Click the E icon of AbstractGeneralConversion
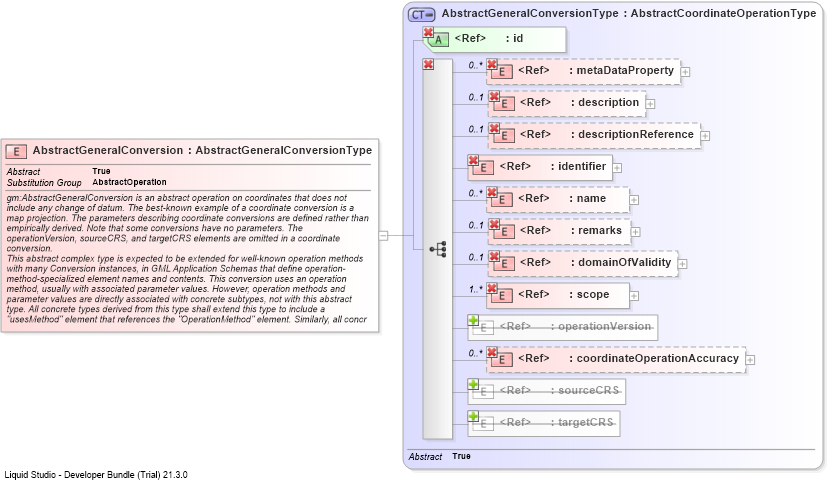This screenshot has height=480, width=827. [x=16, y=152]
